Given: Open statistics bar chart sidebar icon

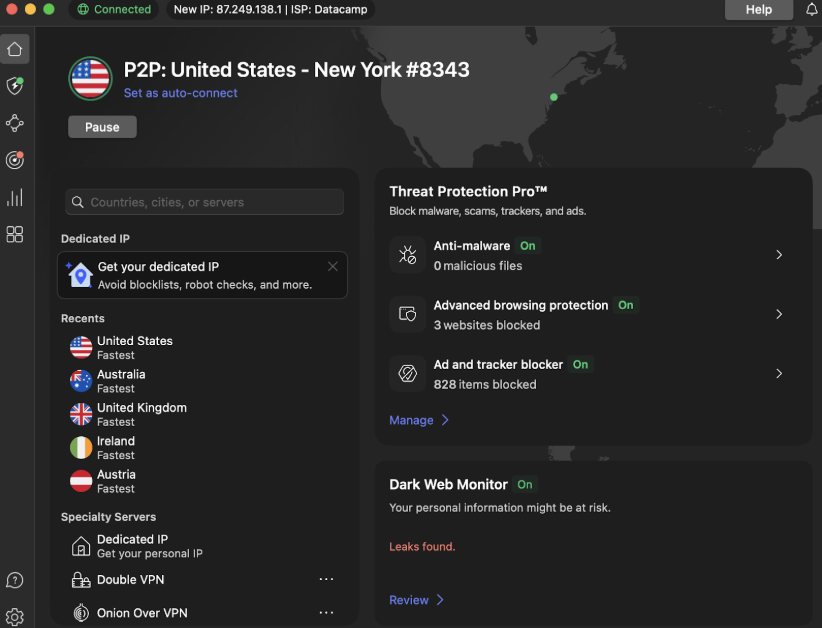Looking at the screenshot, I should coord(15,198).
